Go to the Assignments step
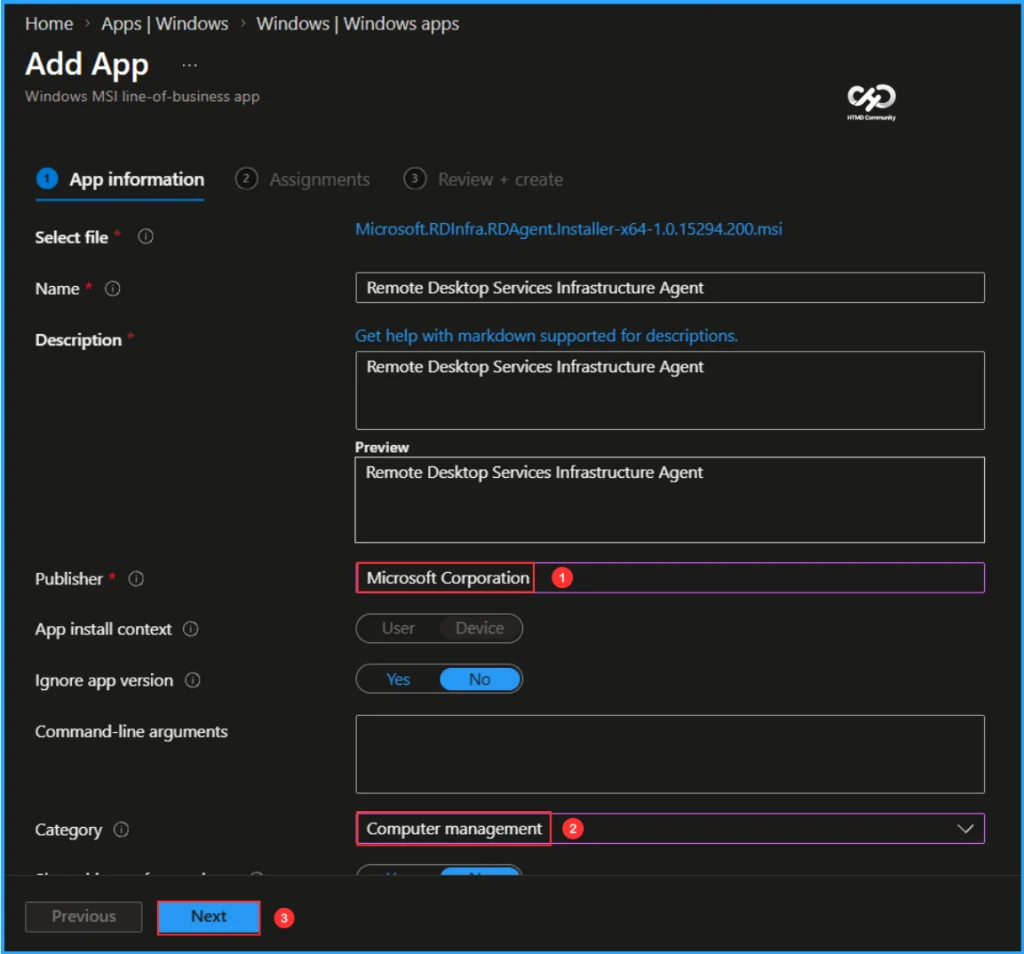 [302, 180]
